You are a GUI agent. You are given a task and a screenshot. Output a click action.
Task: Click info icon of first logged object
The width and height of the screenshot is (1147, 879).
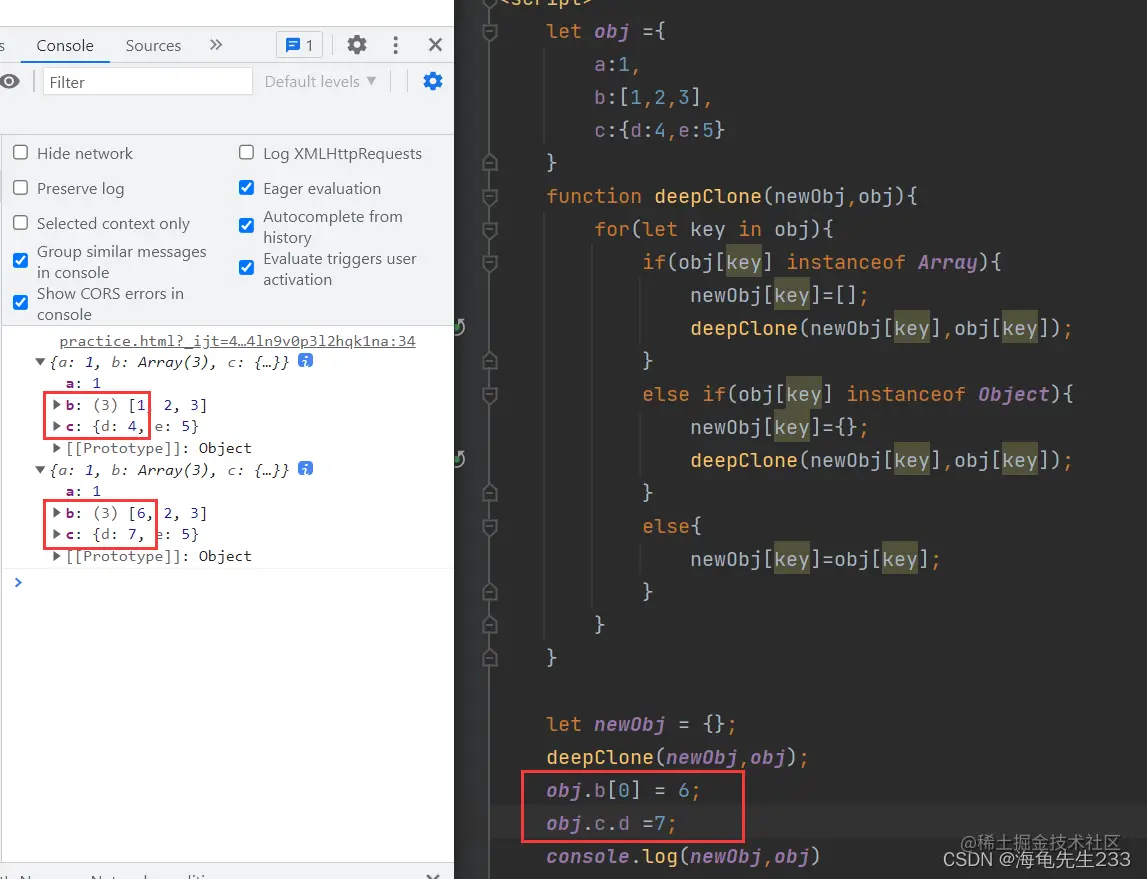[x=306, y=361]
